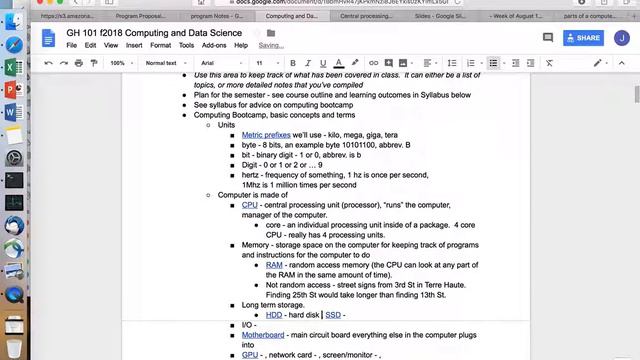Follow the SSD link
The image size is (640, 360).
click(x=333, y=315)
